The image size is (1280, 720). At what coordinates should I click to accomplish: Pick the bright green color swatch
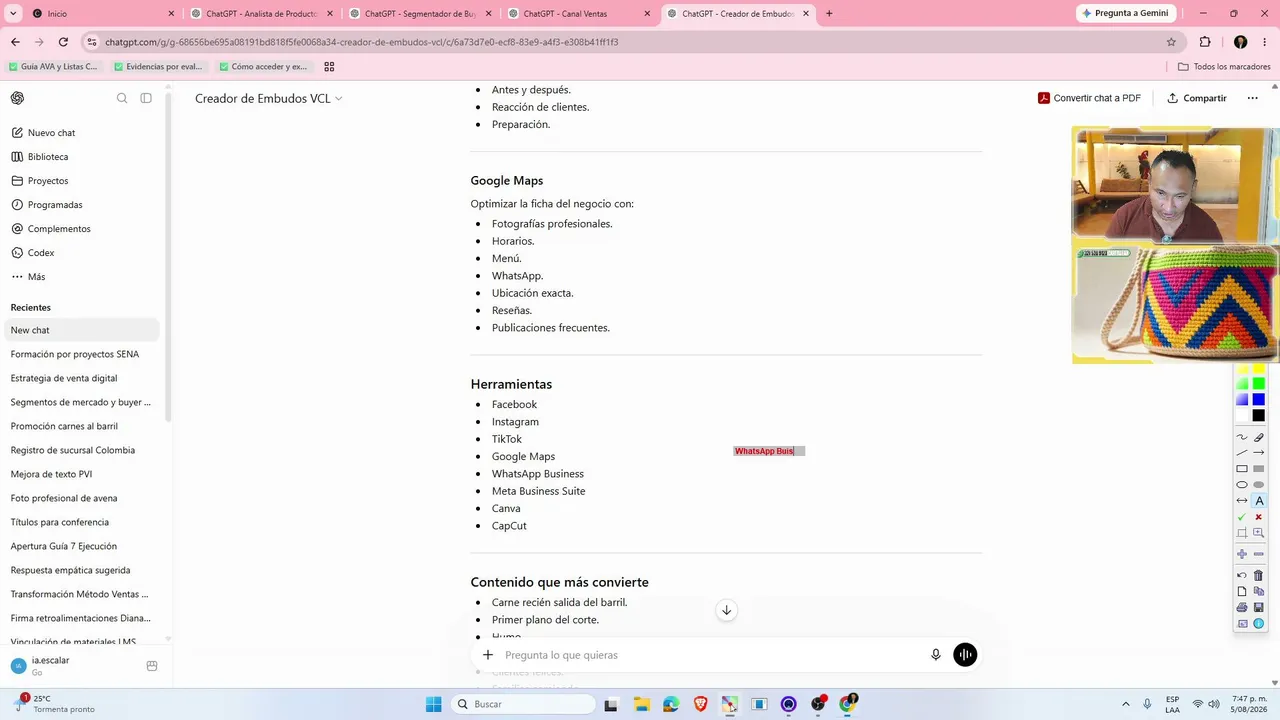(x=1259, y=384)
